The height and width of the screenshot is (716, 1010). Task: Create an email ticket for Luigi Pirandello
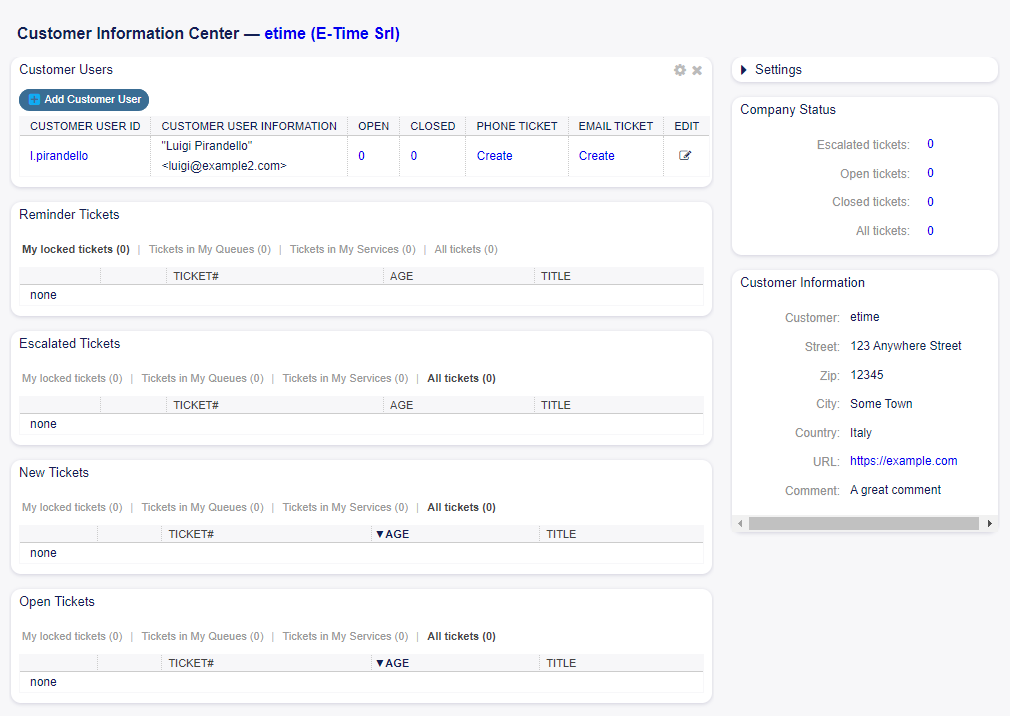pyautogui.click(x=596, y=155)
